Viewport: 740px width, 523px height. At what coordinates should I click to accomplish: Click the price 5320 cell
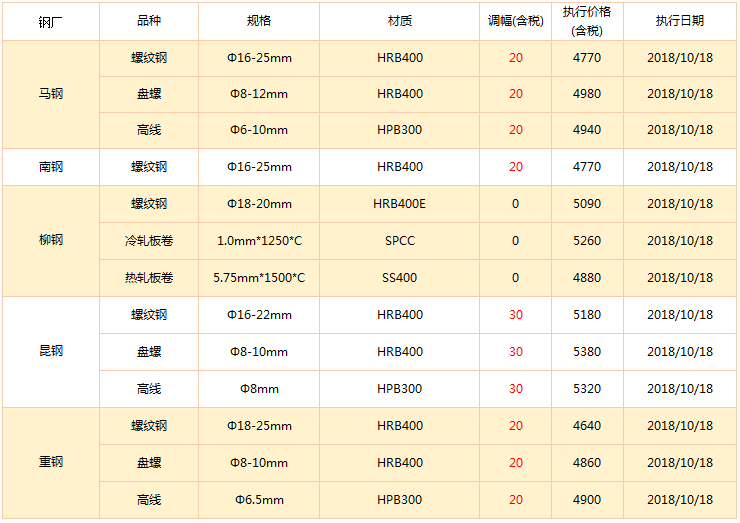(587, 389)
